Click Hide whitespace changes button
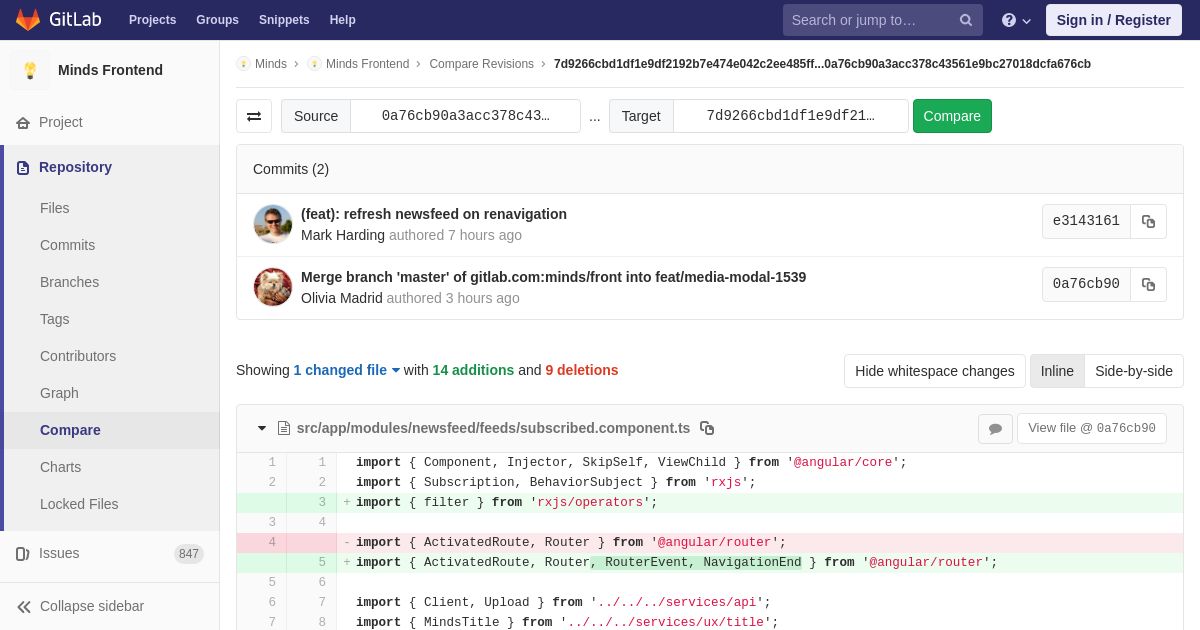The width and height of the screenshot is (1200, 630). (x=935, y=371)
